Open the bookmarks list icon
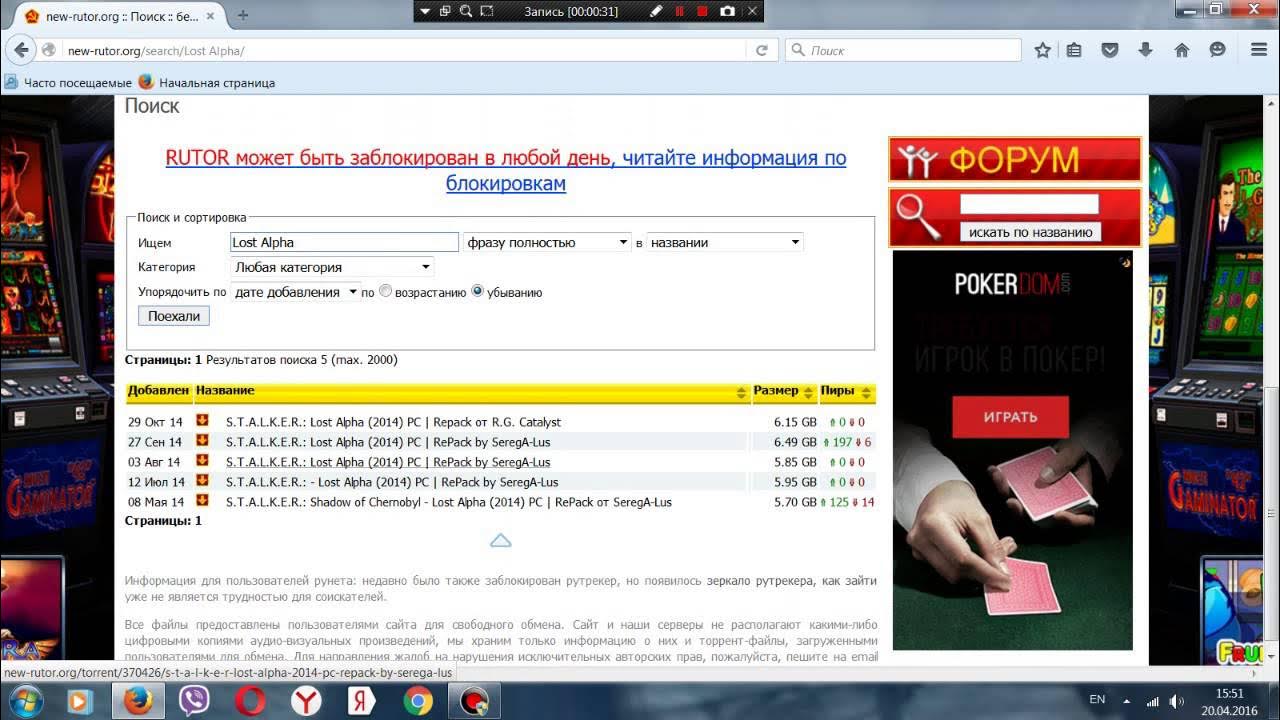 [1074, 50]
